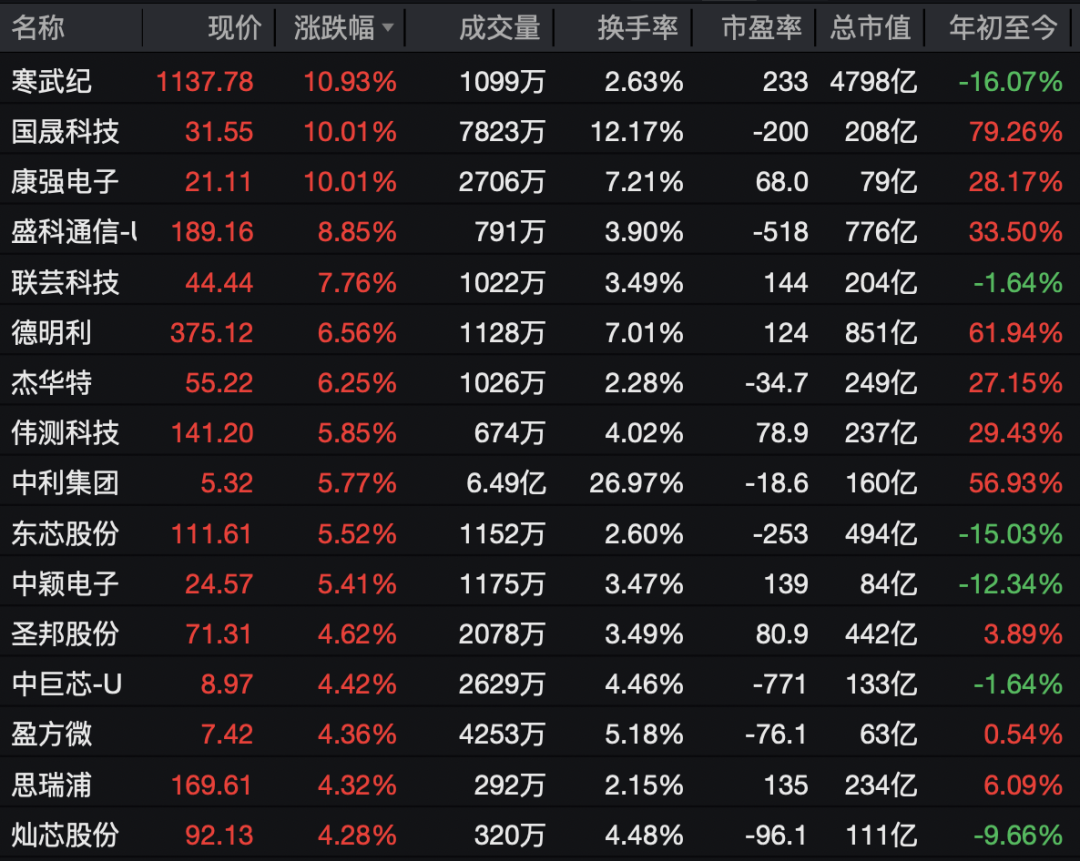This screenshot has width=1080, height=861.
Task: Sort stocks by 成交量 column header
Action: click(x=499, y=28)
